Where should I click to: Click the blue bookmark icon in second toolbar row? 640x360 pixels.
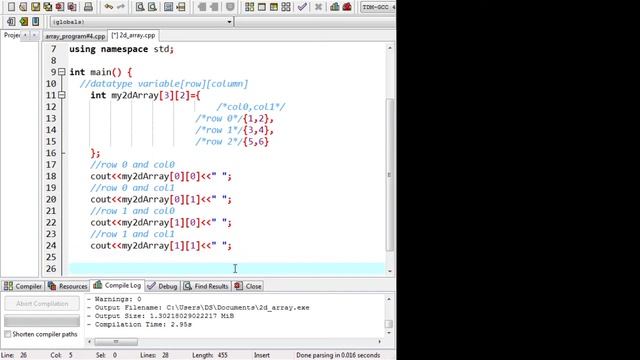tap(36, 21)
